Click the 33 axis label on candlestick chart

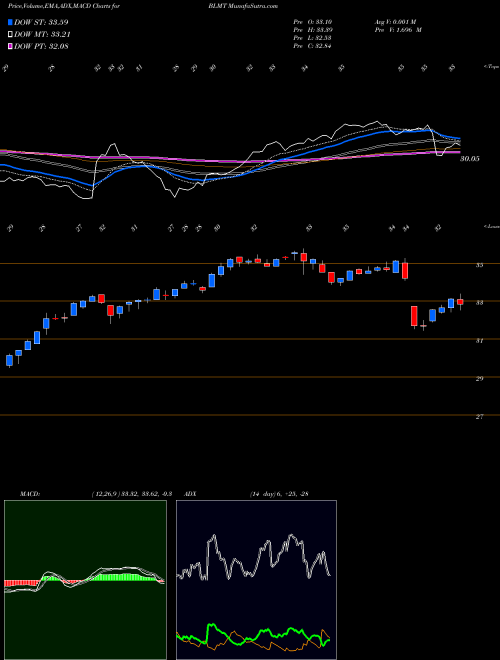click(479, 303)
